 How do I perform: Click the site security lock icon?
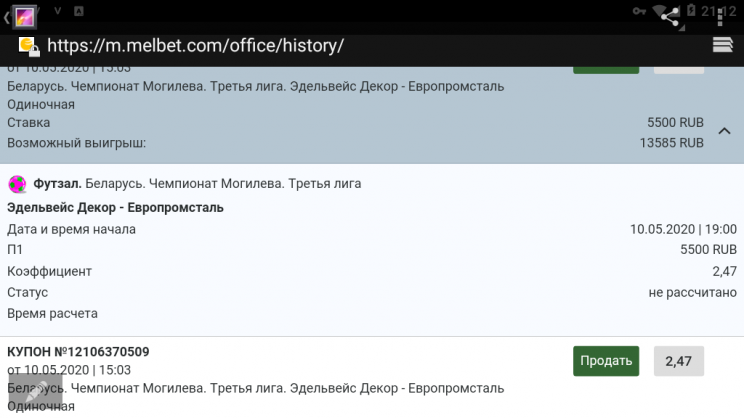(28, 46)
